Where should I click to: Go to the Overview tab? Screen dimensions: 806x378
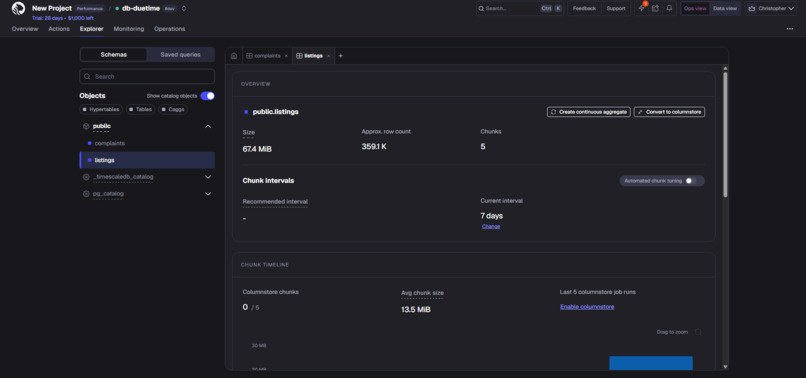[25, 29]
